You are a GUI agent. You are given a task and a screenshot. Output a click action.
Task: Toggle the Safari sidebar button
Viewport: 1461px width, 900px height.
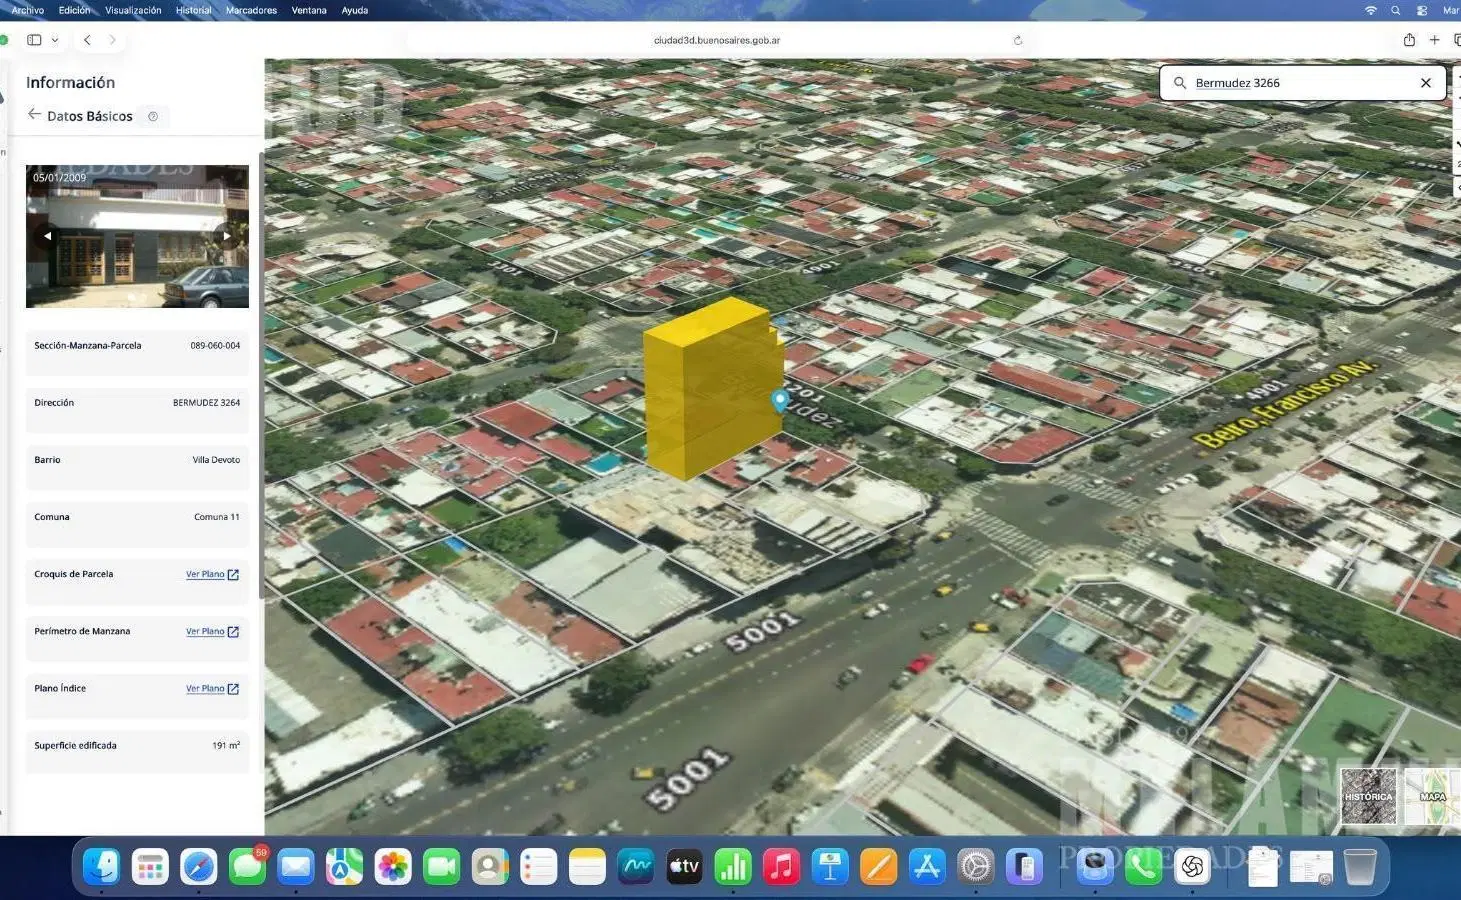(34, 40)
